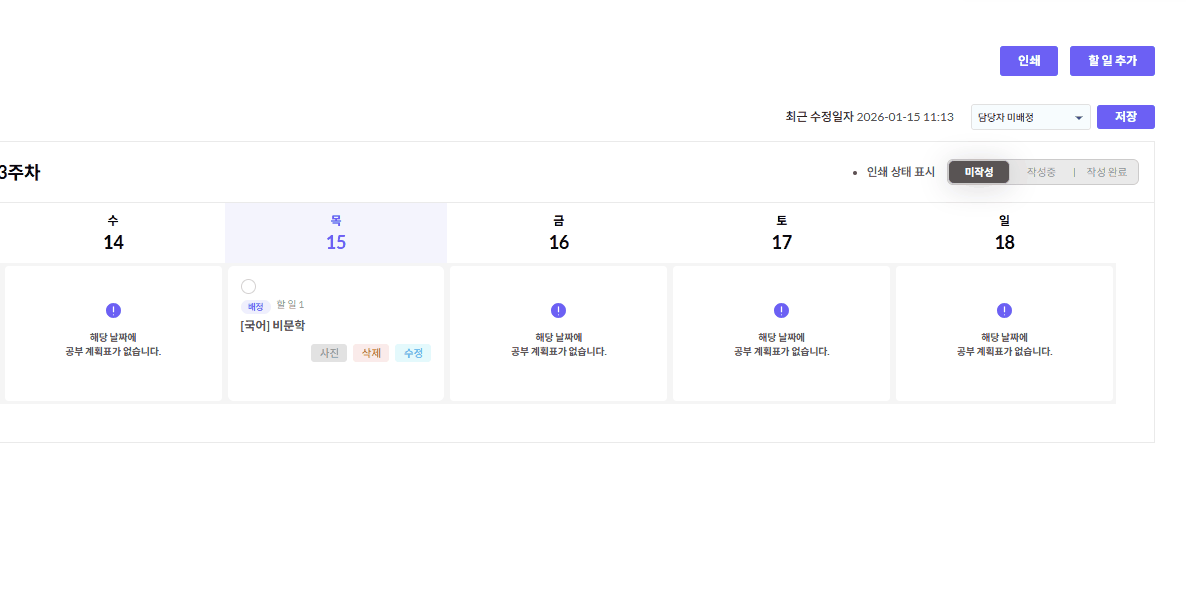Click the info icon on Wednesday 14
The height and width of the screenshot is (608, 1186).
coord(113,310)
